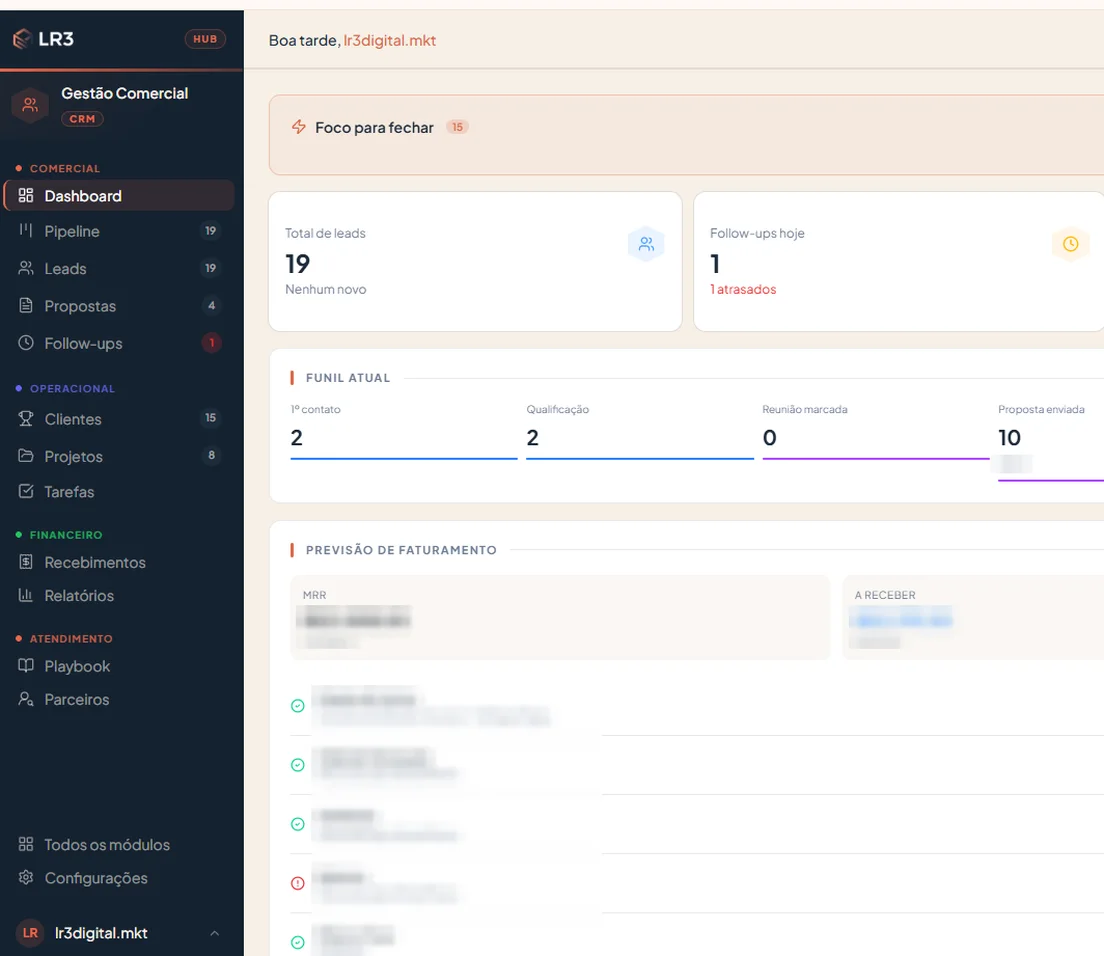The width and height of the screenshot is (1104, 956).
Task: Click the Clientes count badge 15
Action: pos(211,418)
